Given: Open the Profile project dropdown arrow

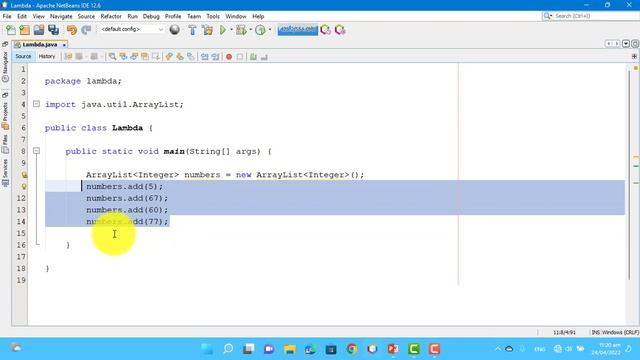Looking at the screenshot, I should (x=270, y=30).
